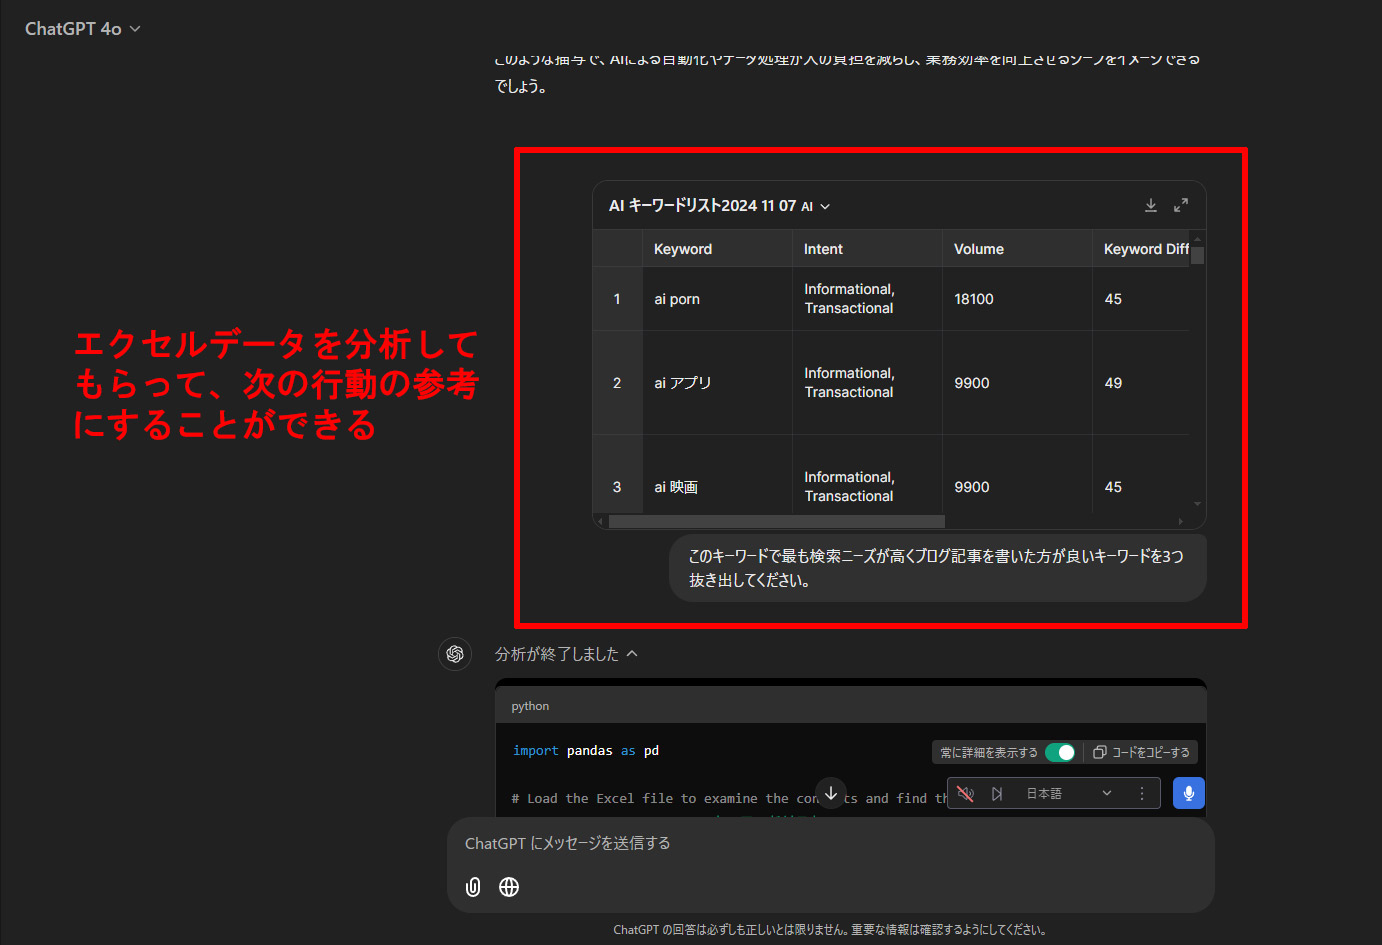Click the ChatGPT message input field
The image size is (1382, 945).
[x=830, y=843]
